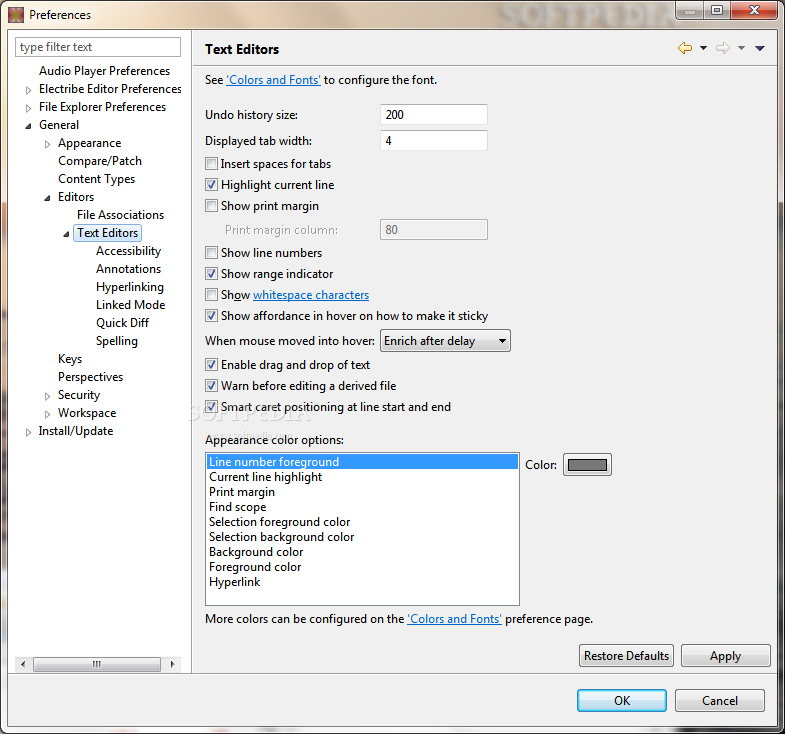Select Foreground color list item

(x=362, y=567)
